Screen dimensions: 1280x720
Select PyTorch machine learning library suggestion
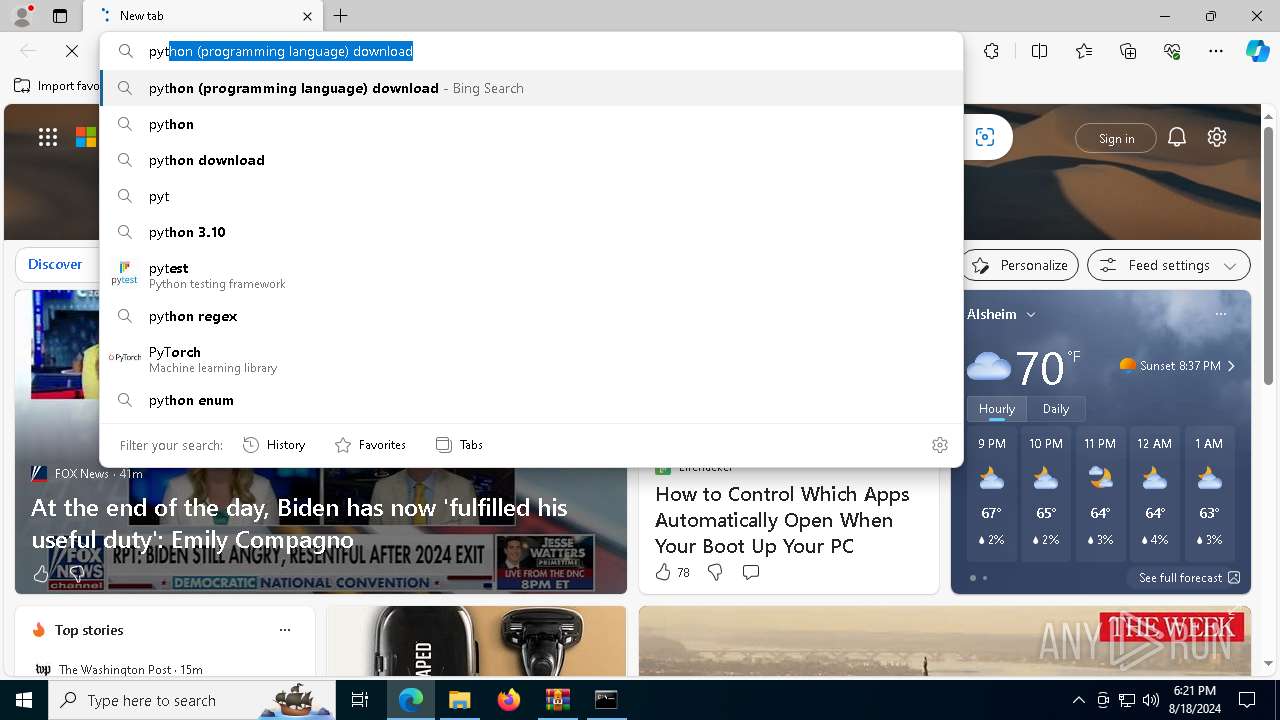point(532,359)
